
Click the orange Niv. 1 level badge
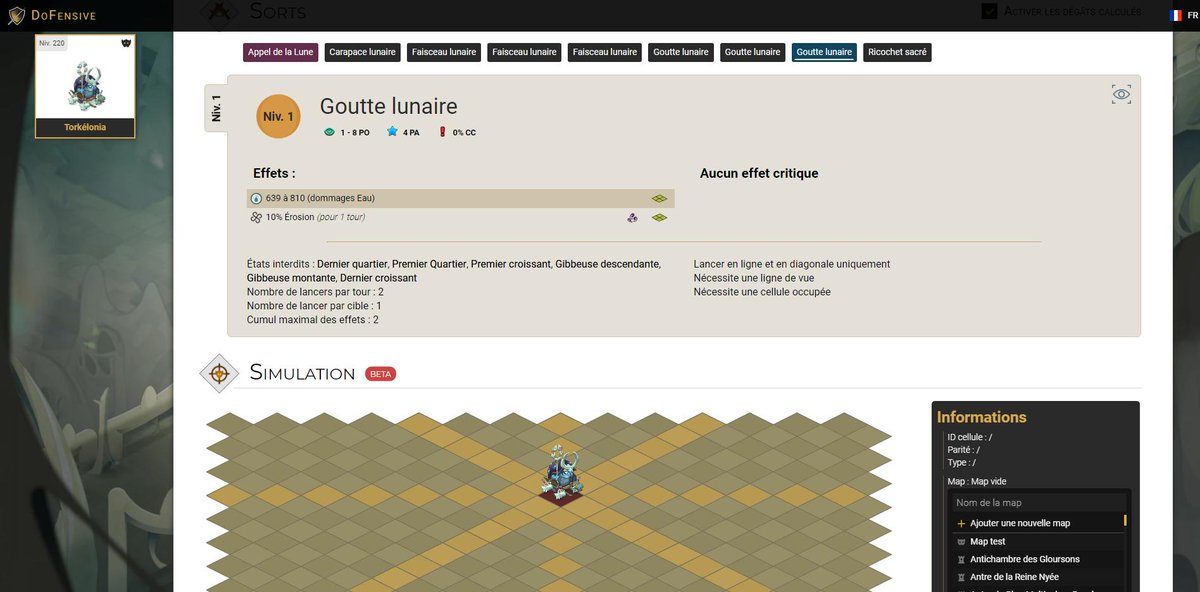(278, 116)
